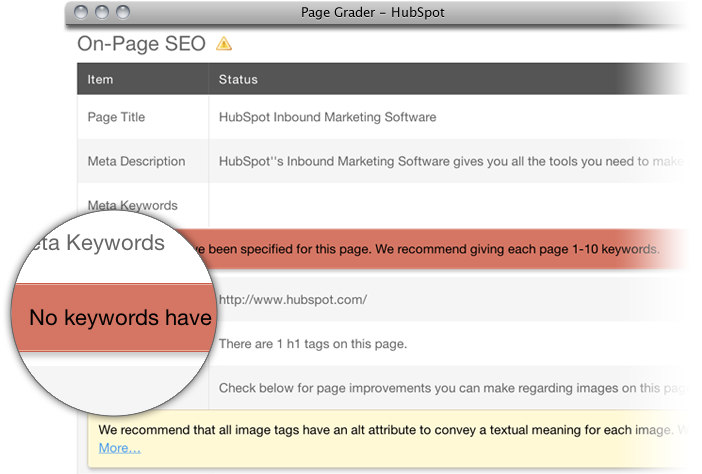Click the meta description text starting HubSpot''s Inbound
702x474 pixels.
pos(451,161)
